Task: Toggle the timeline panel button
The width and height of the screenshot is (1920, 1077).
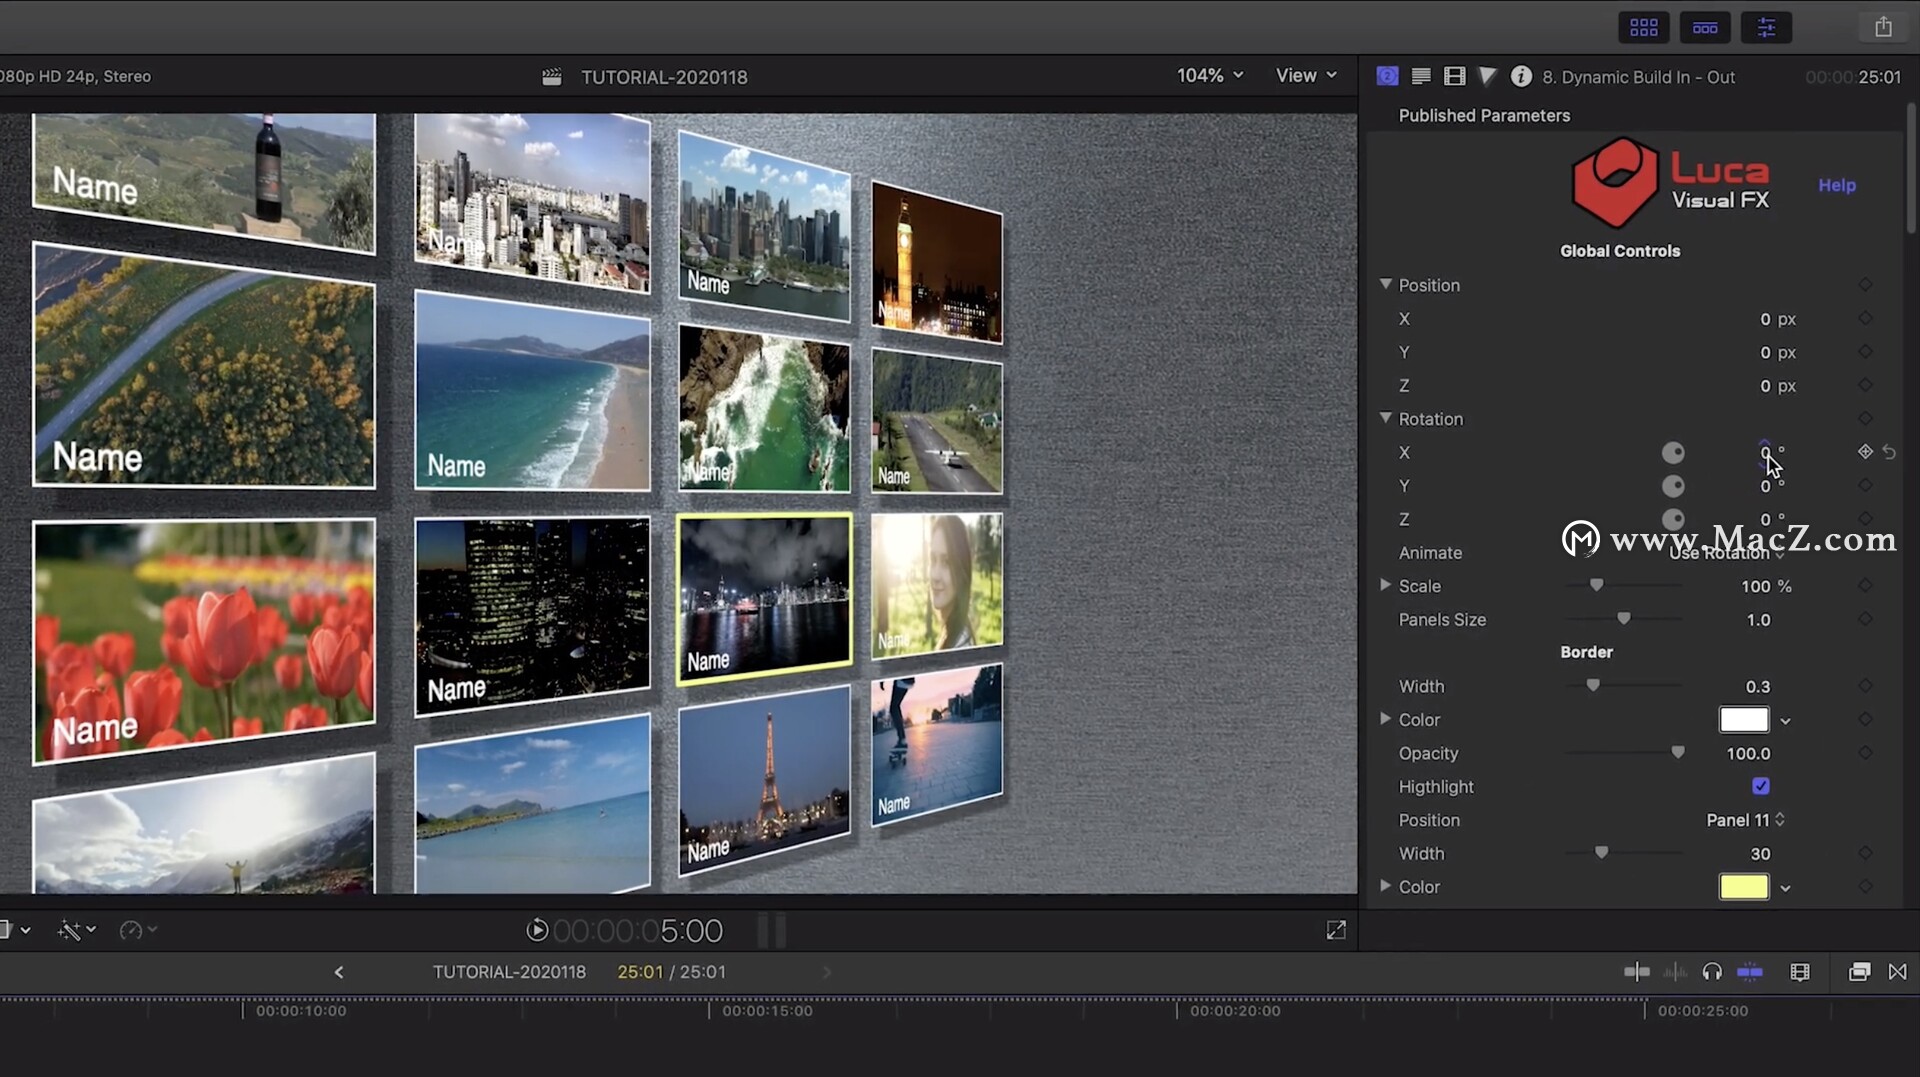Action: pyautogui.click(x=1705, y=28)
